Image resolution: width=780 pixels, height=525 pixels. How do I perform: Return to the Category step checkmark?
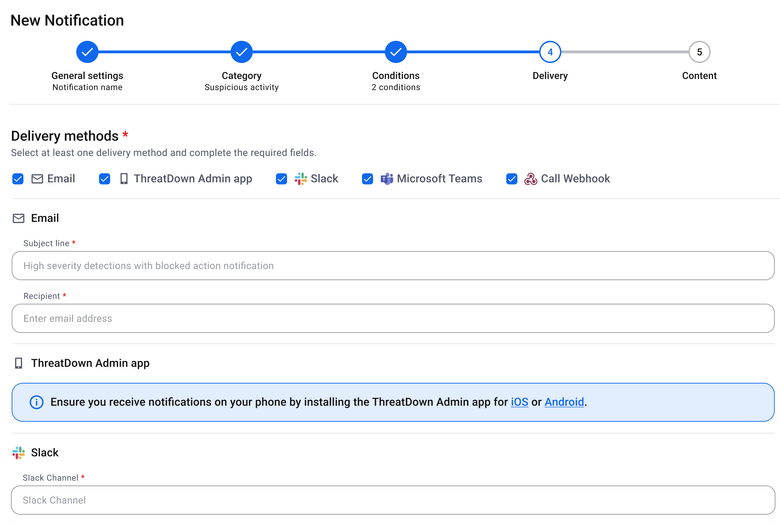coord(241,52)
